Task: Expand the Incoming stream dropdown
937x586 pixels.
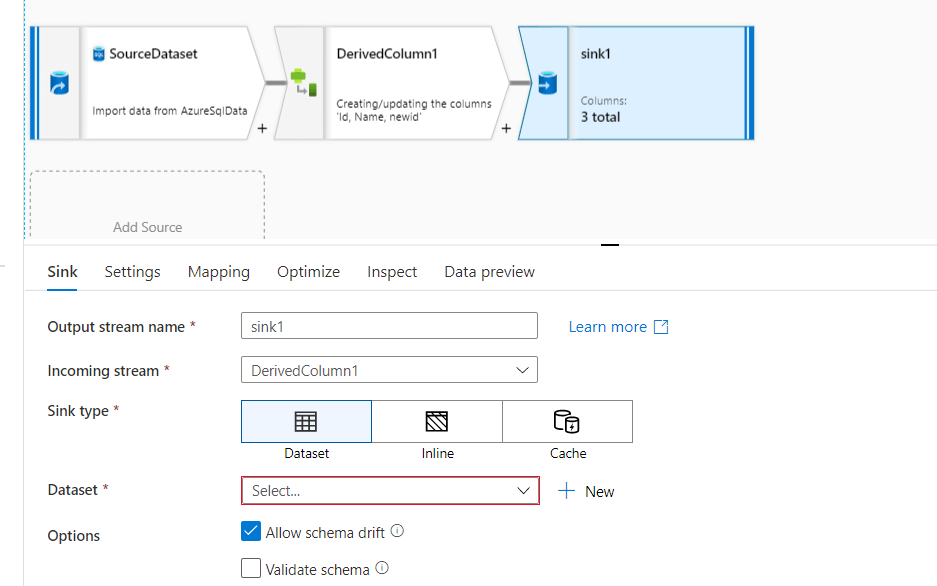Action: (x=390, y=370)
